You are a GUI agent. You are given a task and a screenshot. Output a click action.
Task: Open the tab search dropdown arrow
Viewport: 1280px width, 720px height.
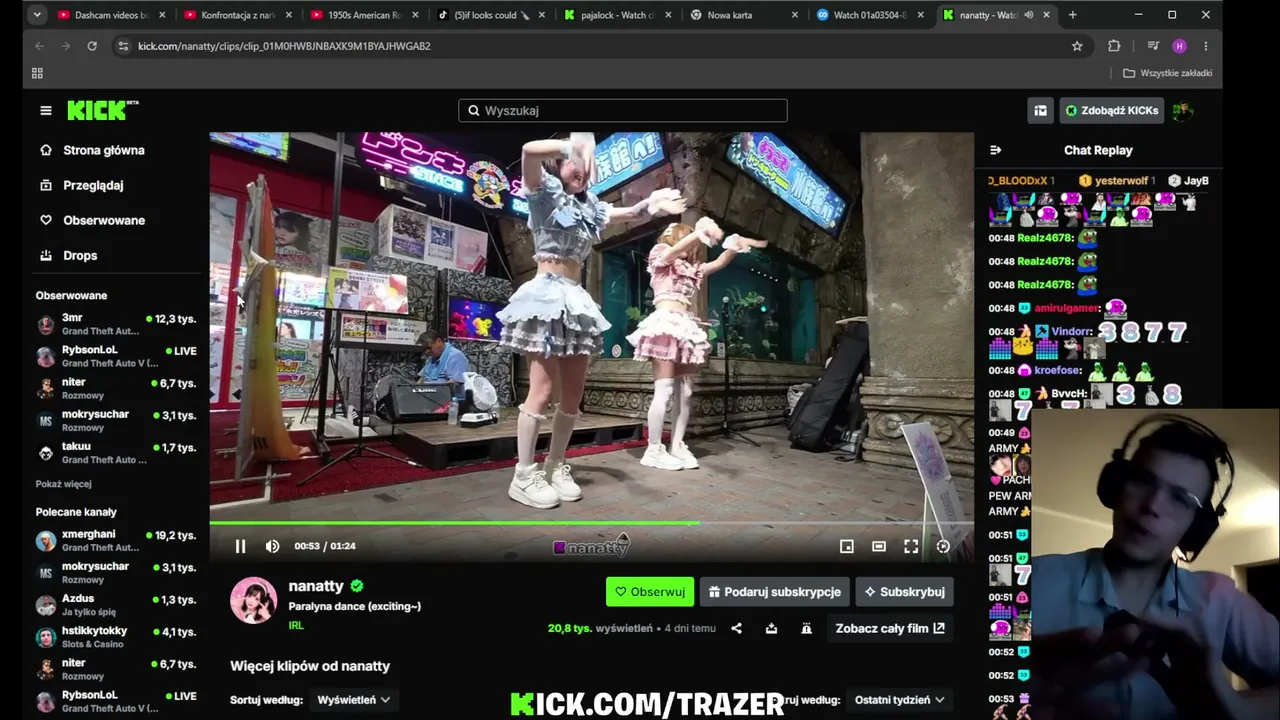coord(37,15)
